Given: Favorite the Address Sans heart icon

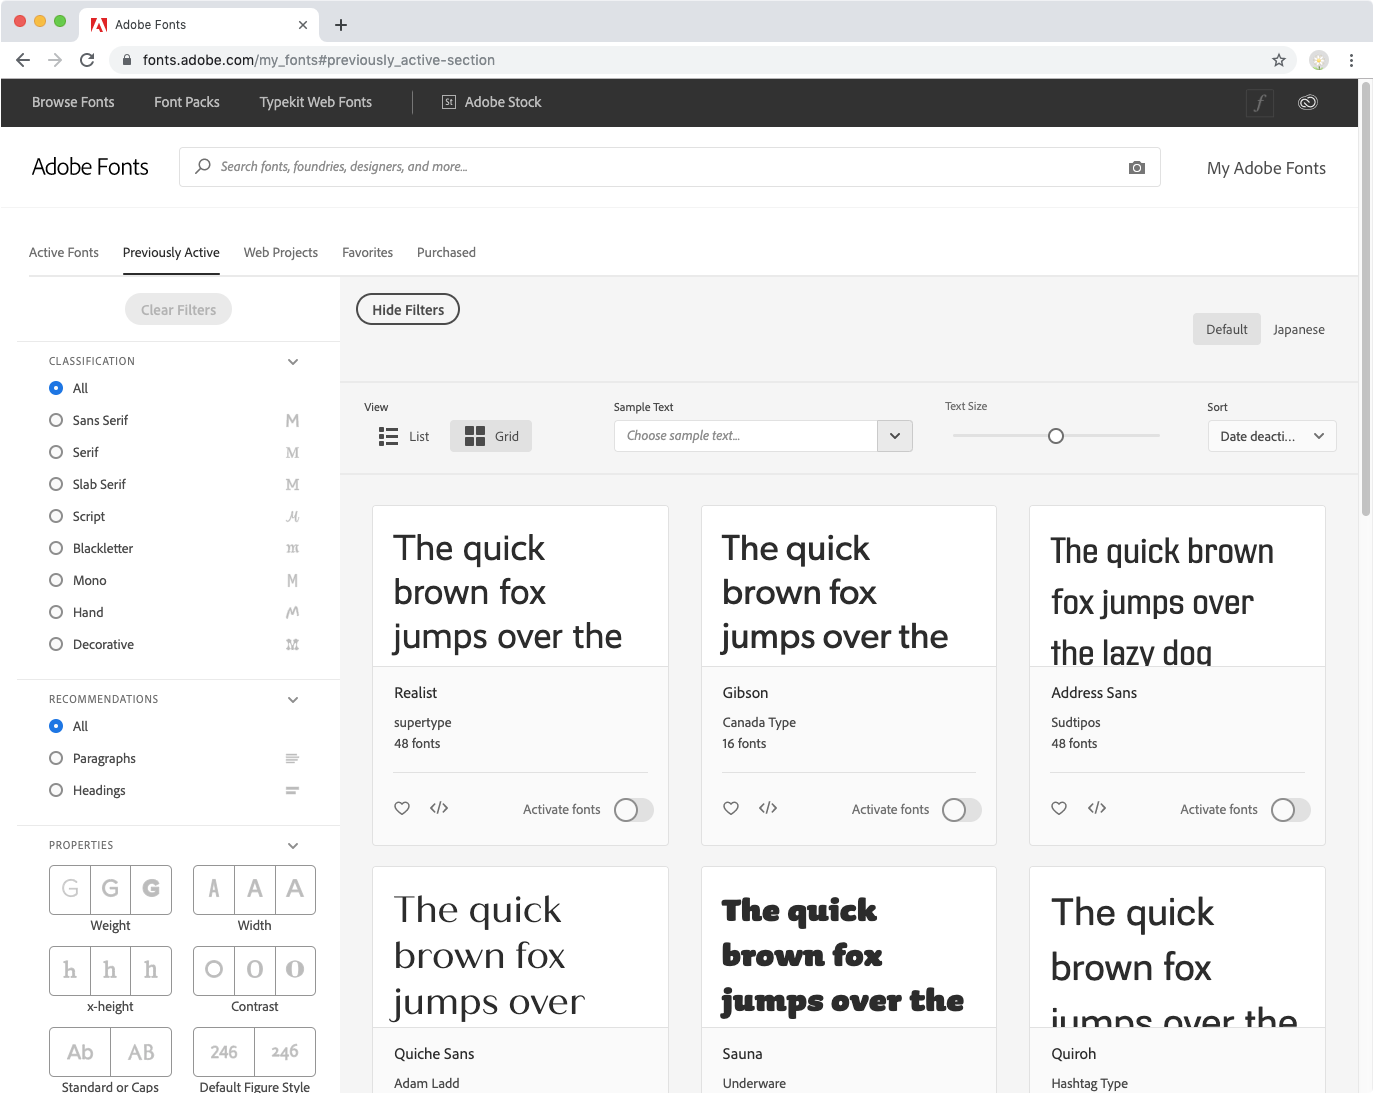Looking at the screenshot, I should tap(1059, 808).
